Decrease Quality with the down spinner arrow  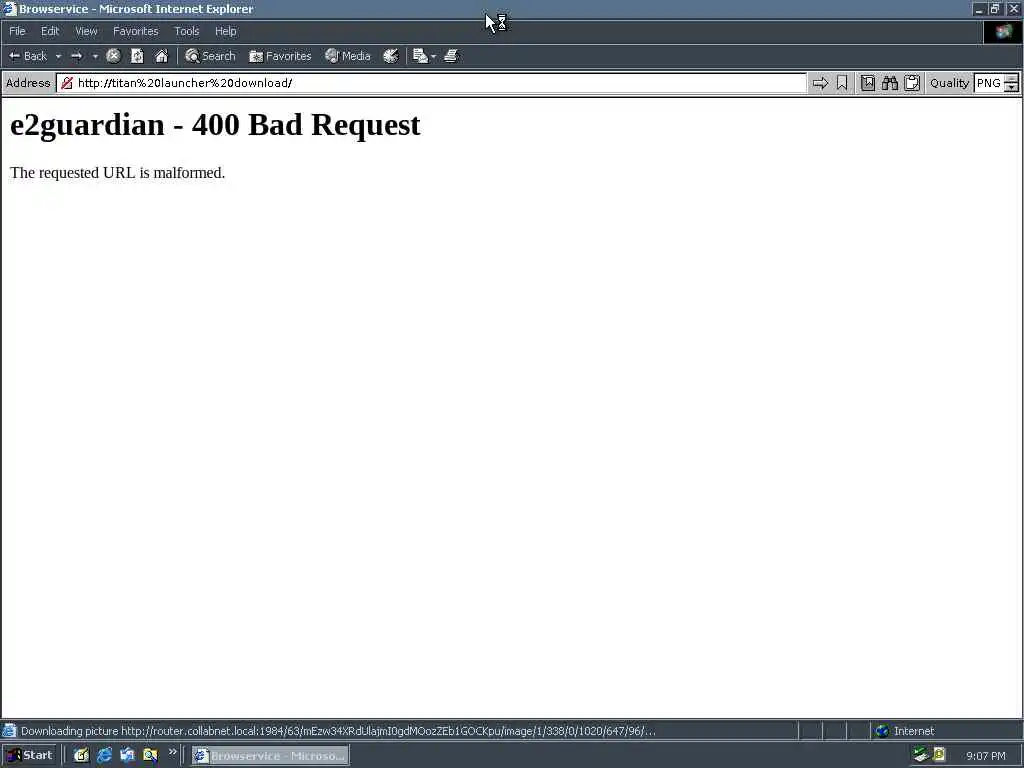coord(1012,88)
